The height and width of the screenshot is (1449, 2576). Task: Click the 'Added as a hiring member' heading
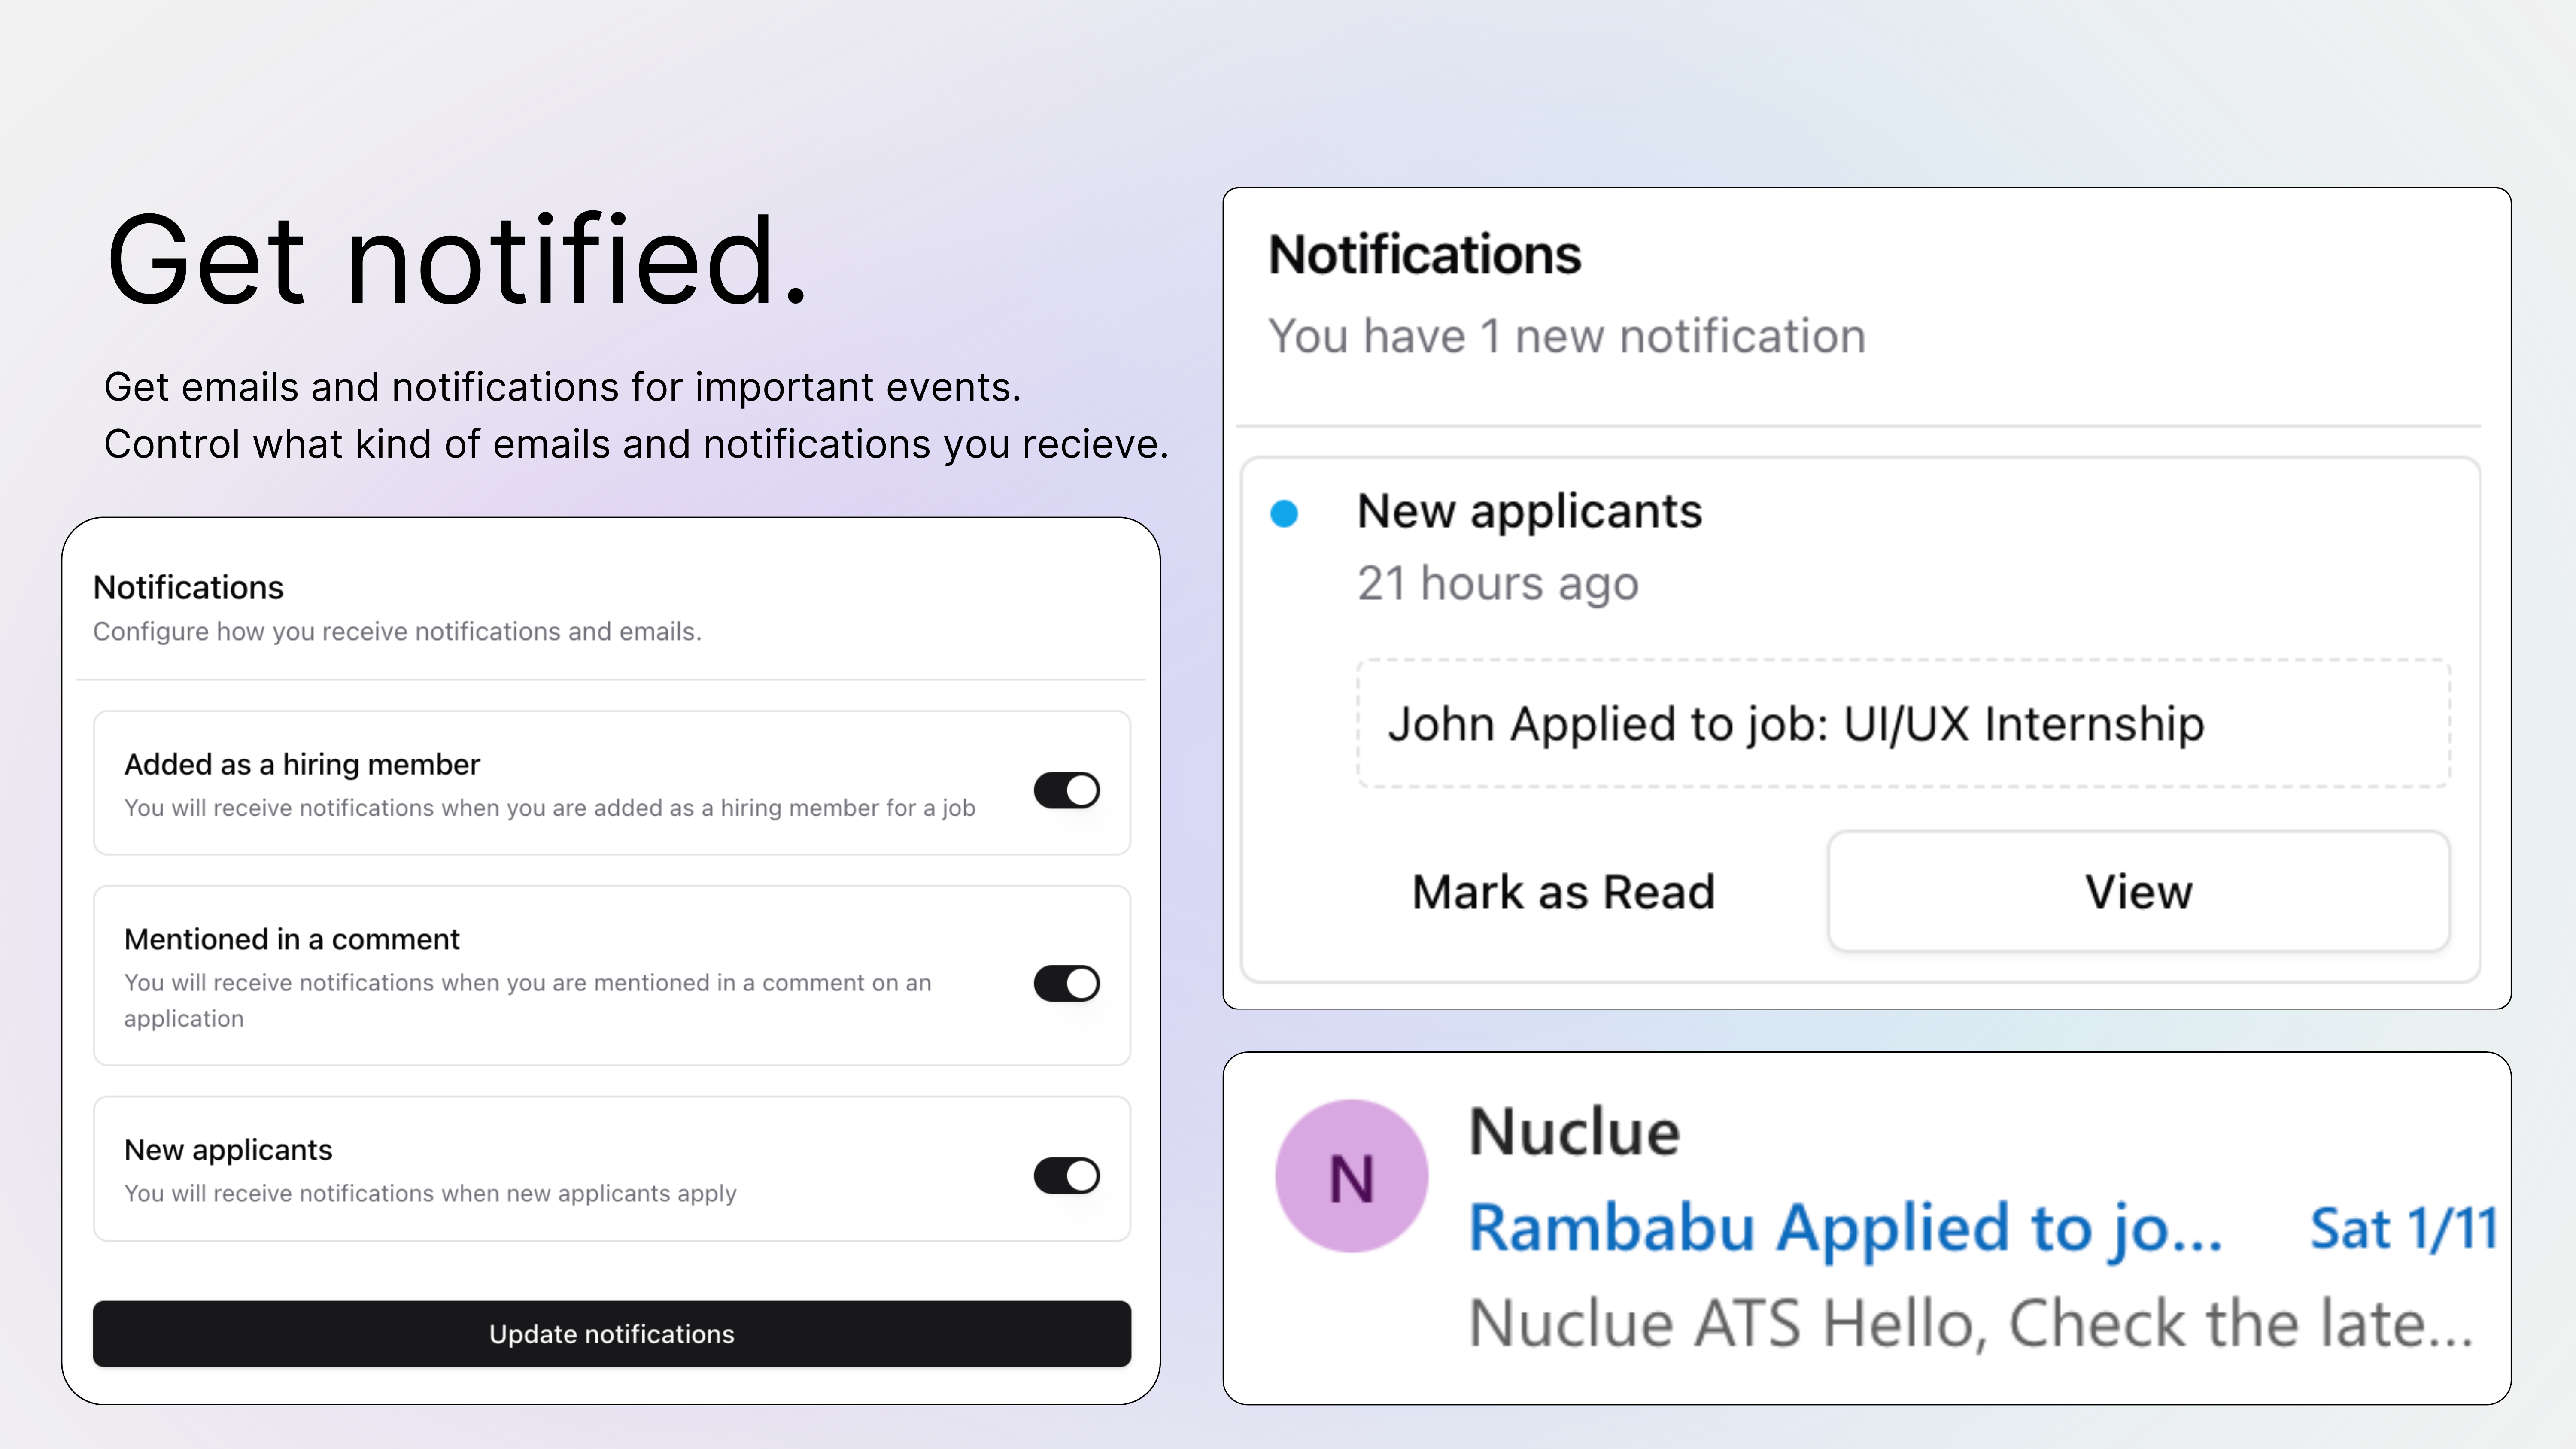[x=302, y=765]
